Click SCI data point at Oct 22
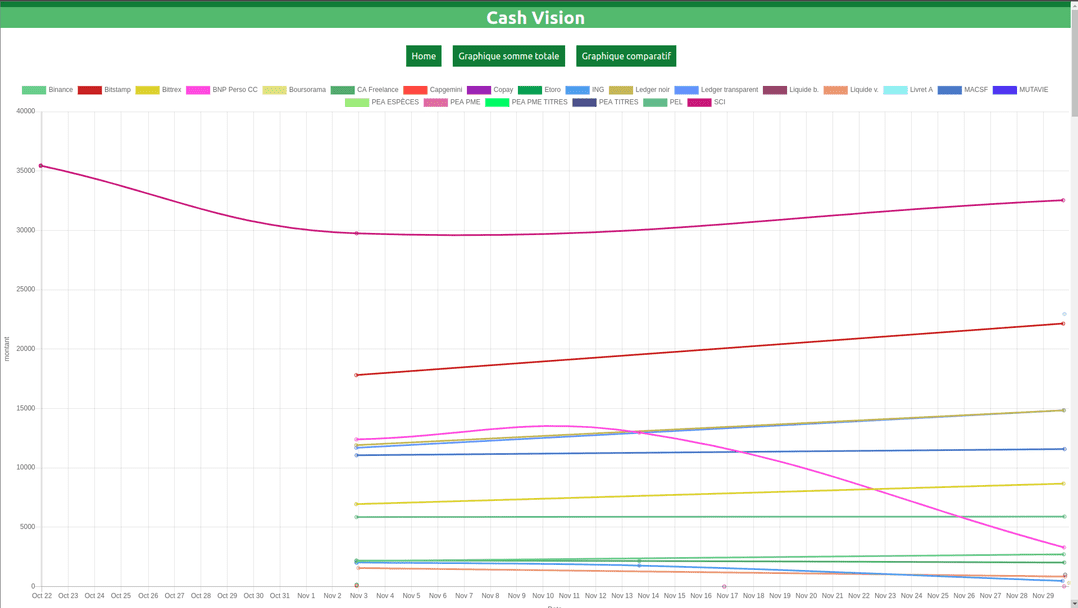The image size is (1078, 608). coord(41,166)
